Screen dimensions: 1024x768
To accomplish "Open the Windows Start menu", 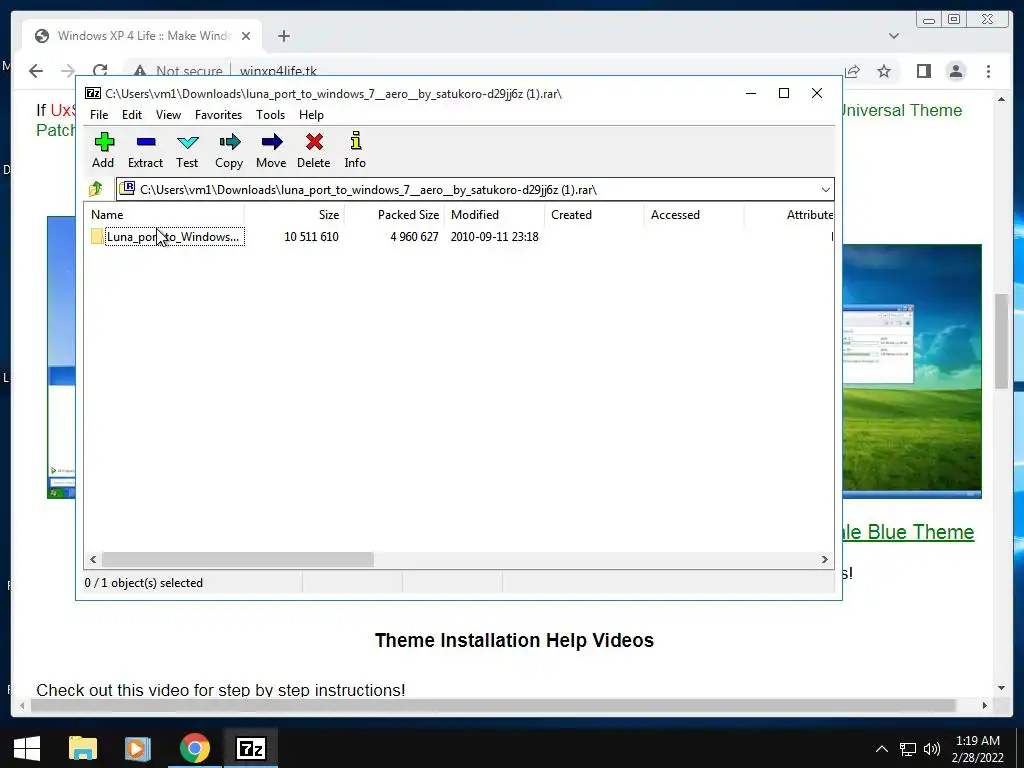I will pos(27,748).
